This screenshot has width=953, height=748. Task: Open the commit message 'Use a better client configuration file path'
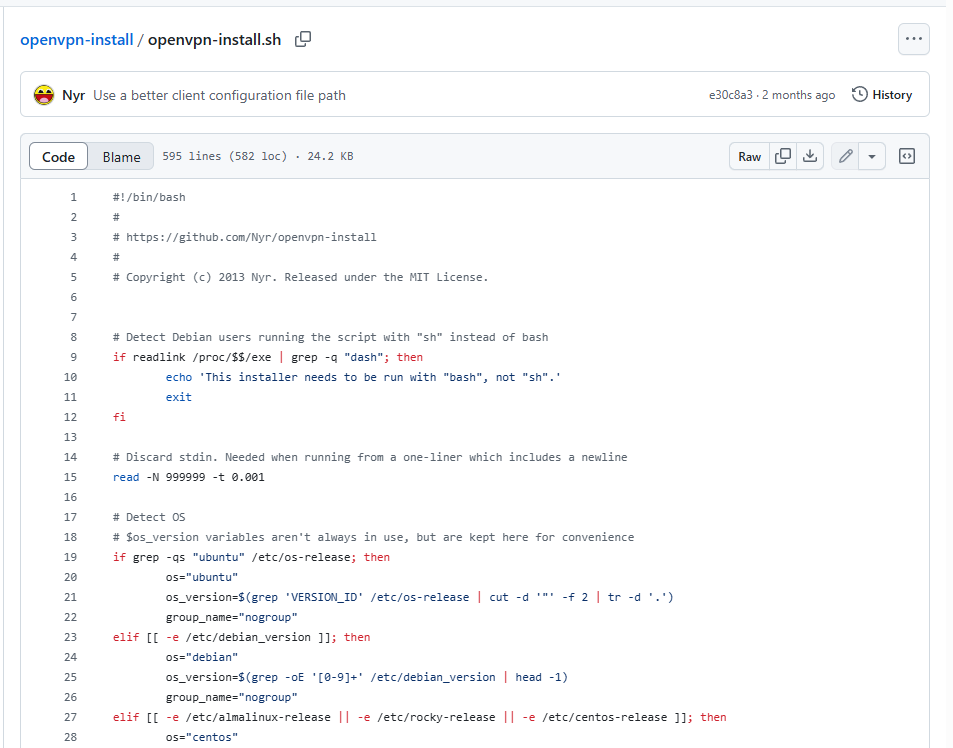click(x=219, y=95)
